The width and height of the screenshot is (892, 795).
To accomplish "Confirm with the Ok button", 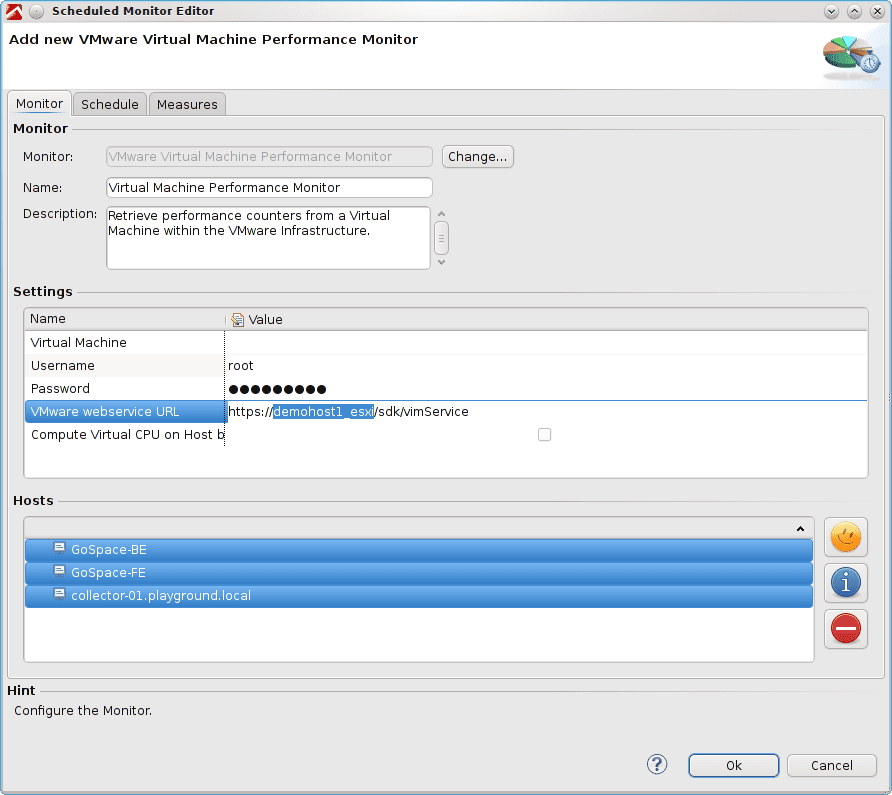I will [733, 765].
